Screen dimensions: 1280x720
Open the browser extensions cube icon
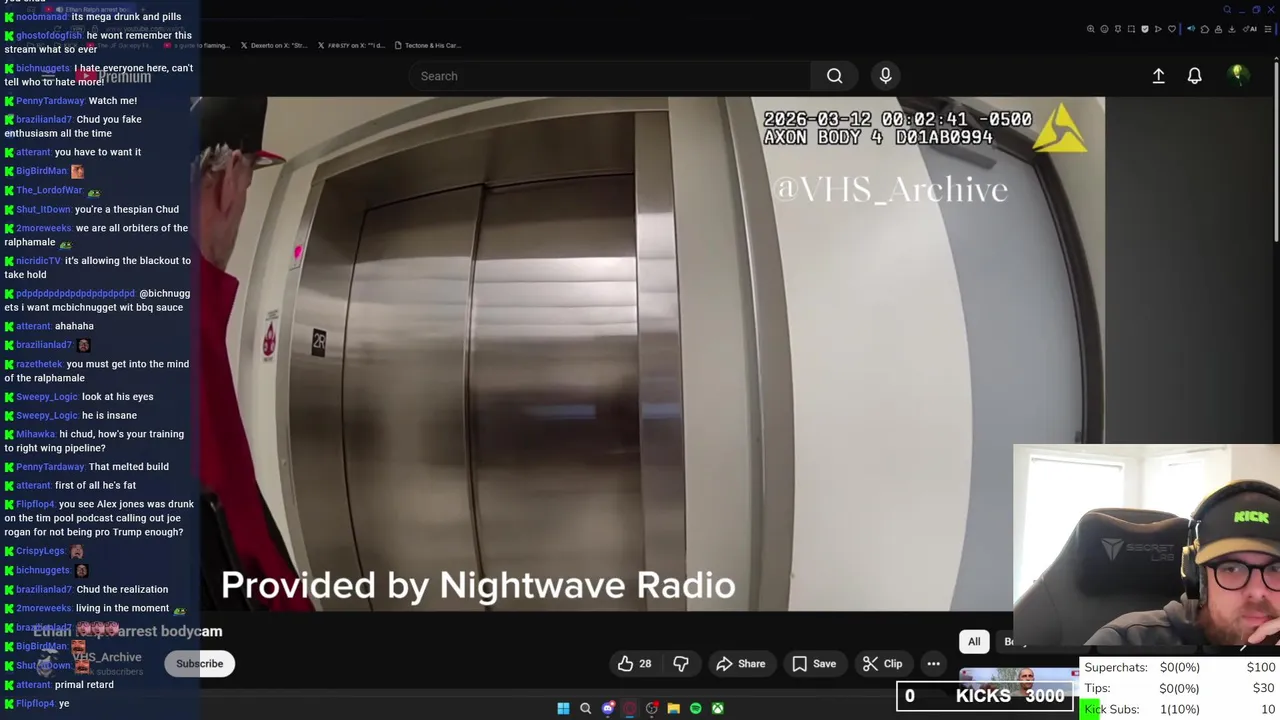coord(1205,29)
